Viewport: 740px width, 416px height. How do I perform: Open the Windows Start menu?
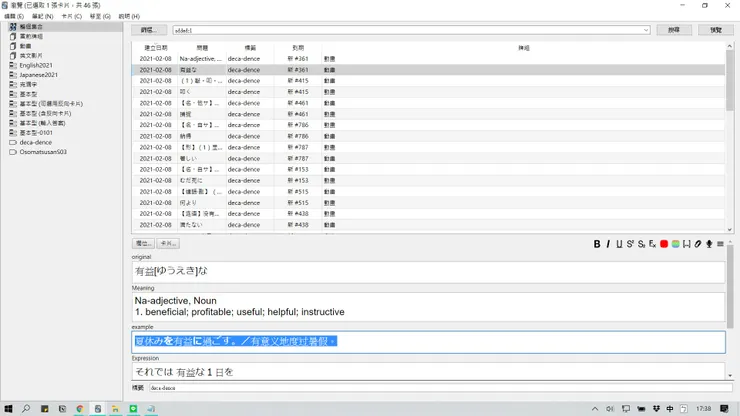coord(8,408)
